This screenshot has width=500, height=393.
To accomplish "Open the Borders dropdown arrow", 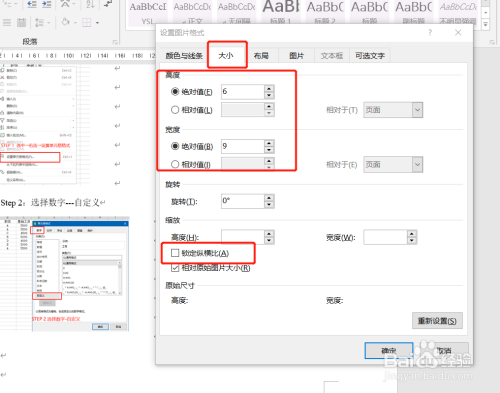I will click(x=97, y=23).
